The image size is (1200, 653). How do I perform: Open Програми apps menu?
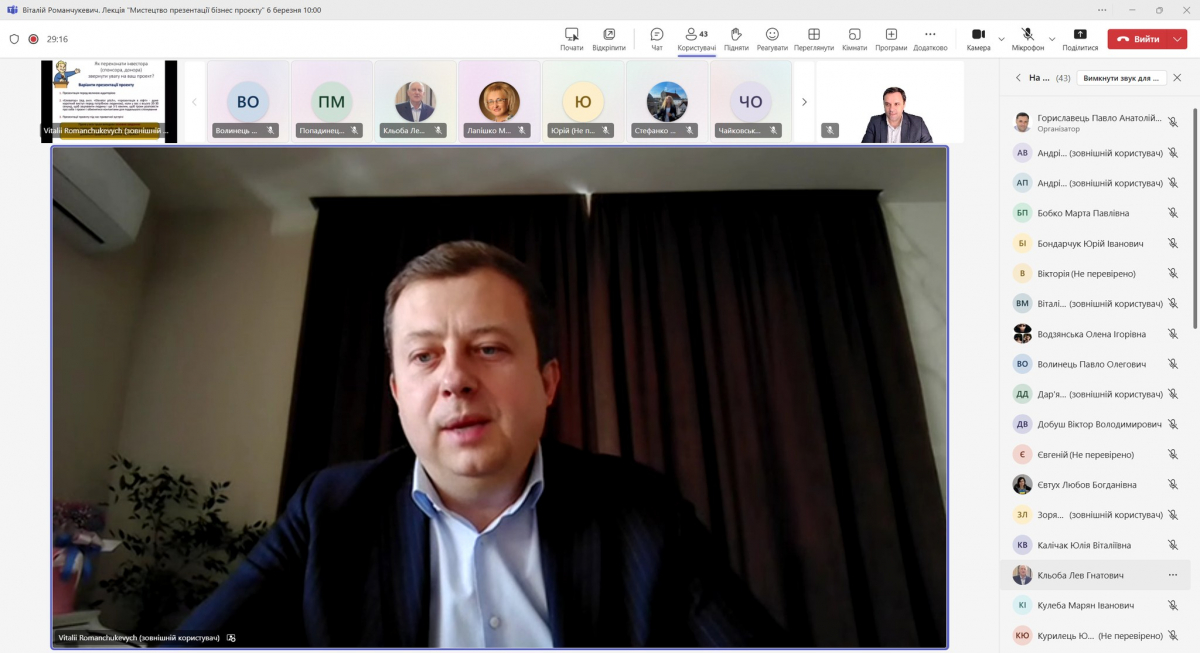tap(891, 38)
